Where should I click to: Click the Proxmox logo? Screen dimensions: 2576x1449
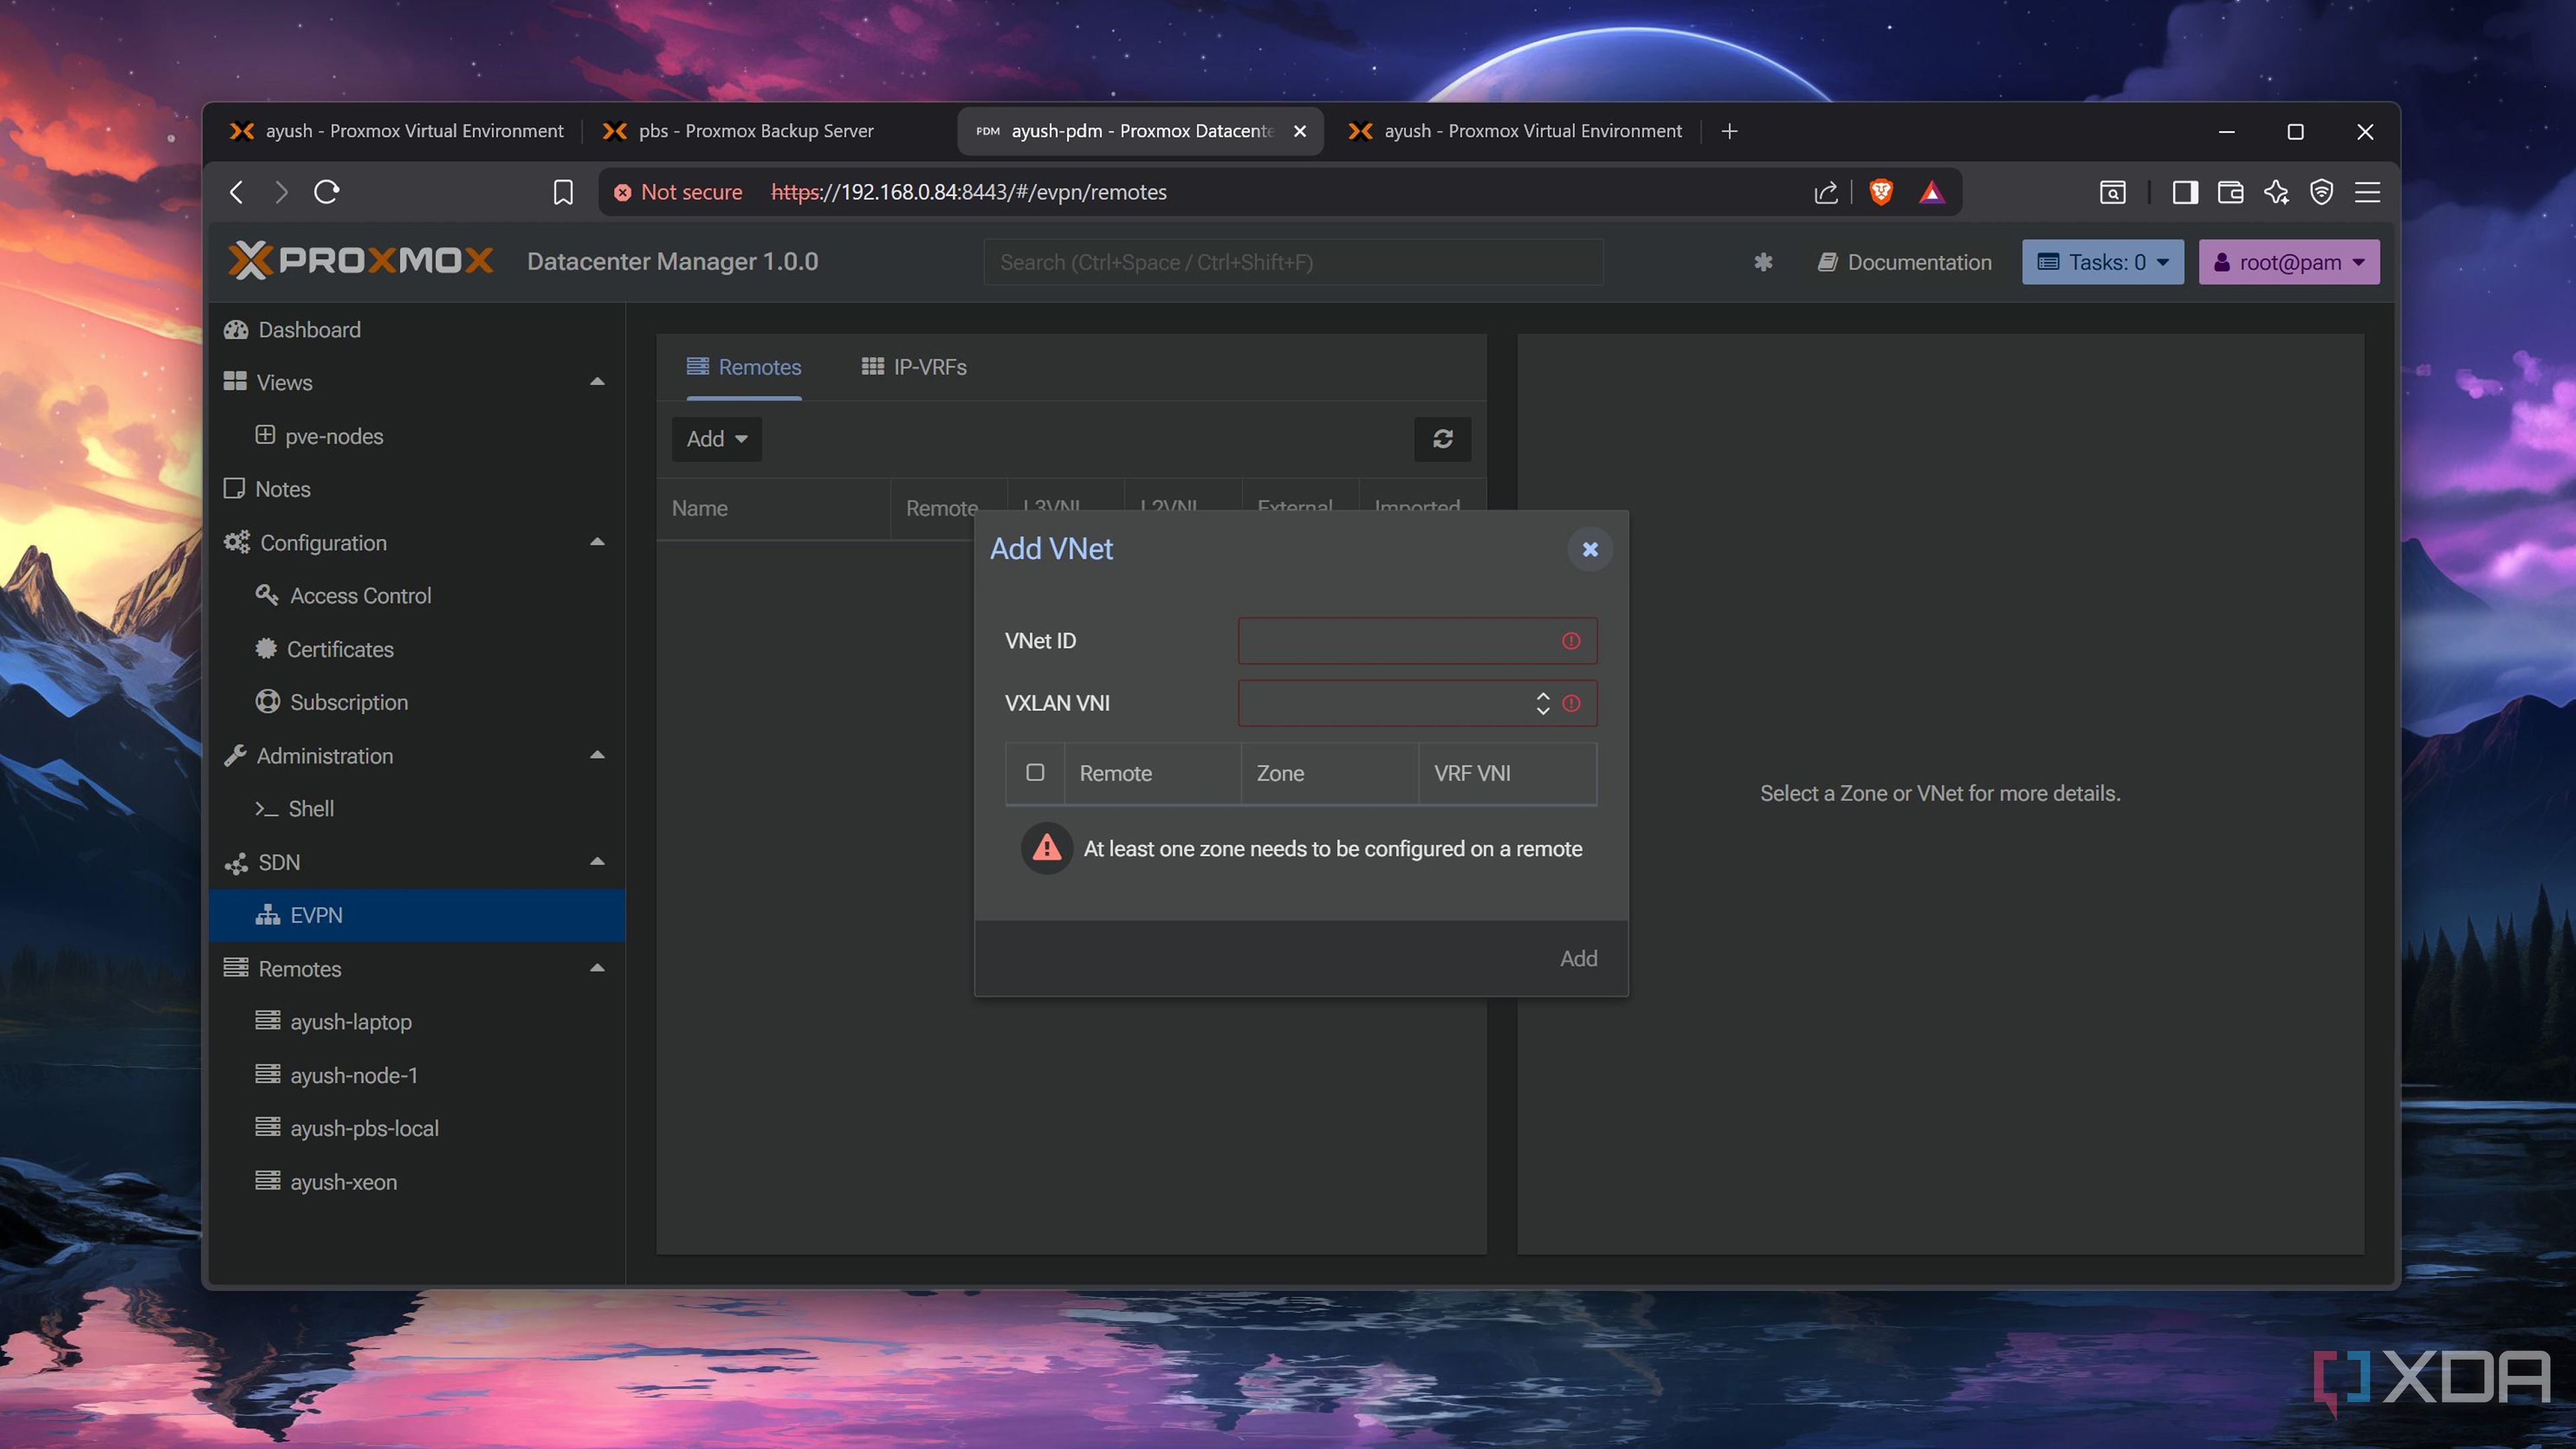pos(361,261)
